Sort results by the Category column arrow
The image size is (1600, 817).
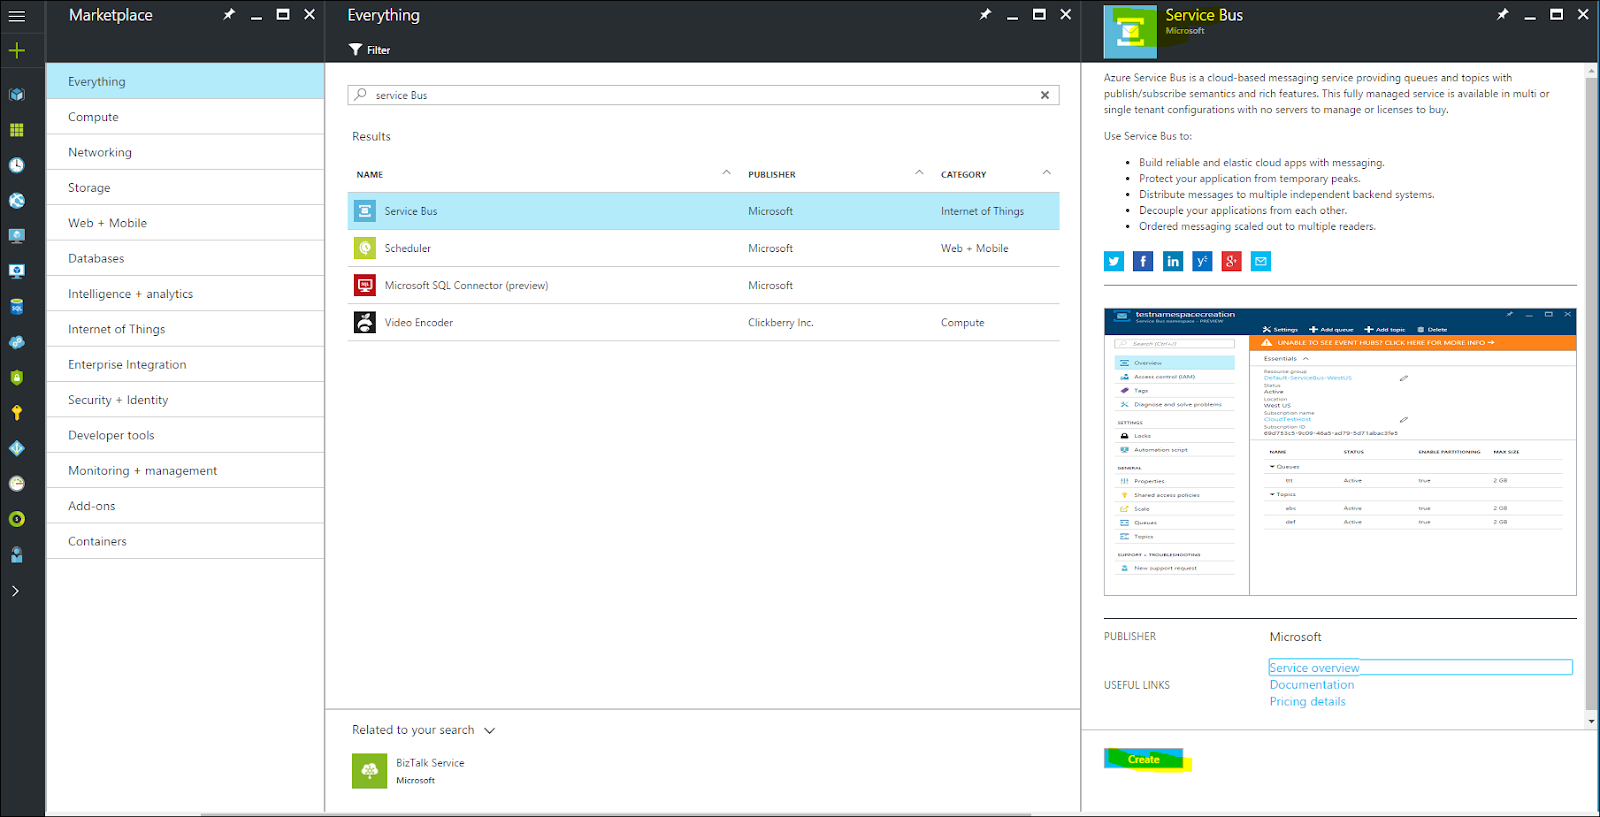click(x=1047, y=173)
